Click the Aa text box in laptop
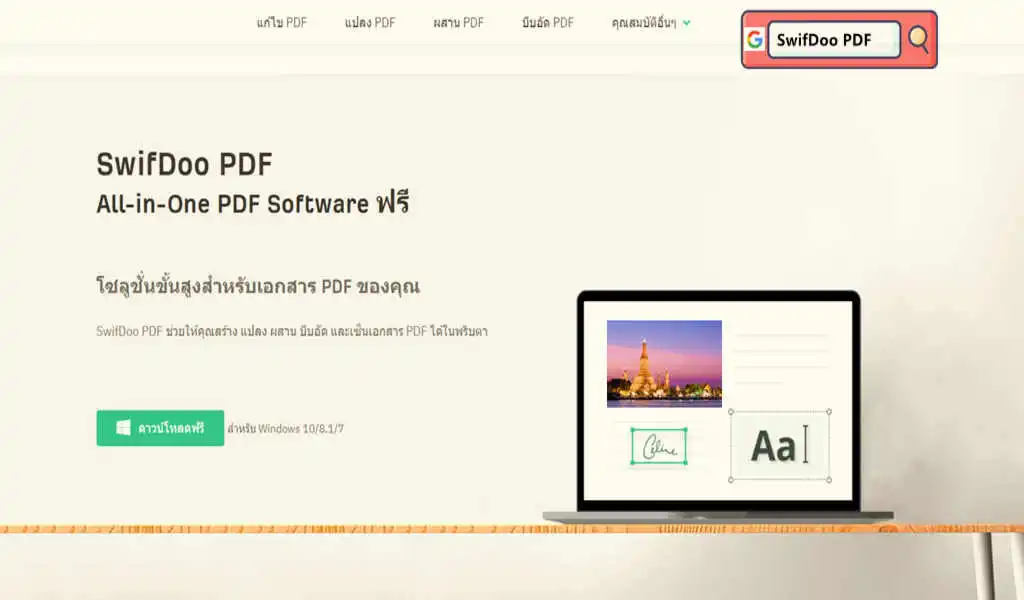Viewport: 1024px width, 600px height. [780, 446]
